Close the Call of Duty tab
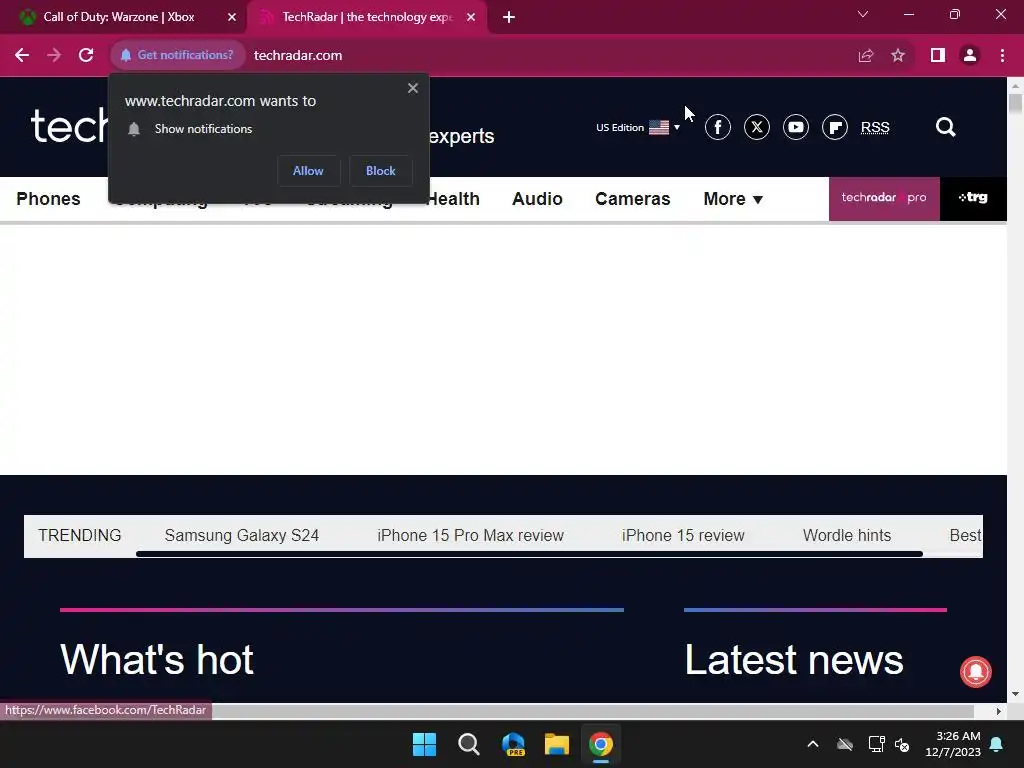This screenshot has width=1024, height=768. coord(232,17)
